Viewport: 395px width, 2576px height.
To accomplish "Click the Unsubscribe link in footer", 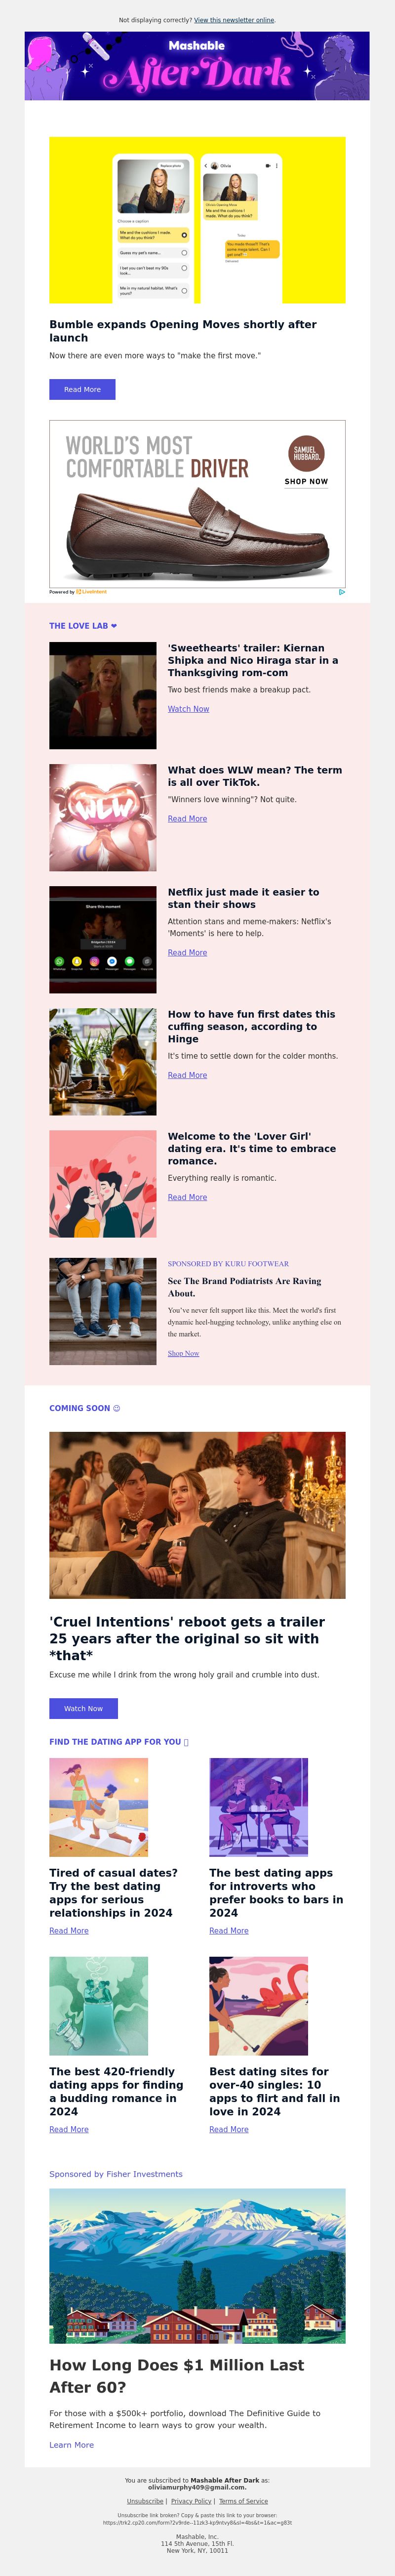I will click(x=145, y=2501).
